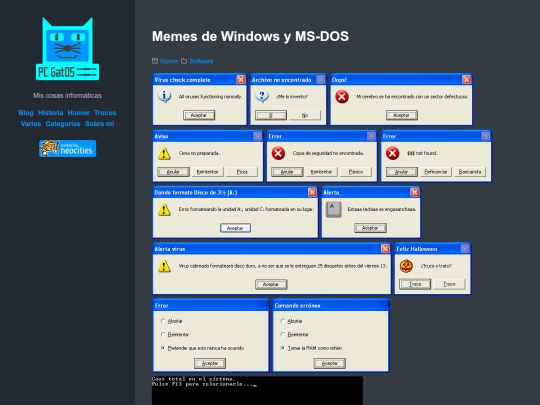Click the MS-DOS black console screenshot
The width and height of the screenshot is (540, 405).
(257, 391)
